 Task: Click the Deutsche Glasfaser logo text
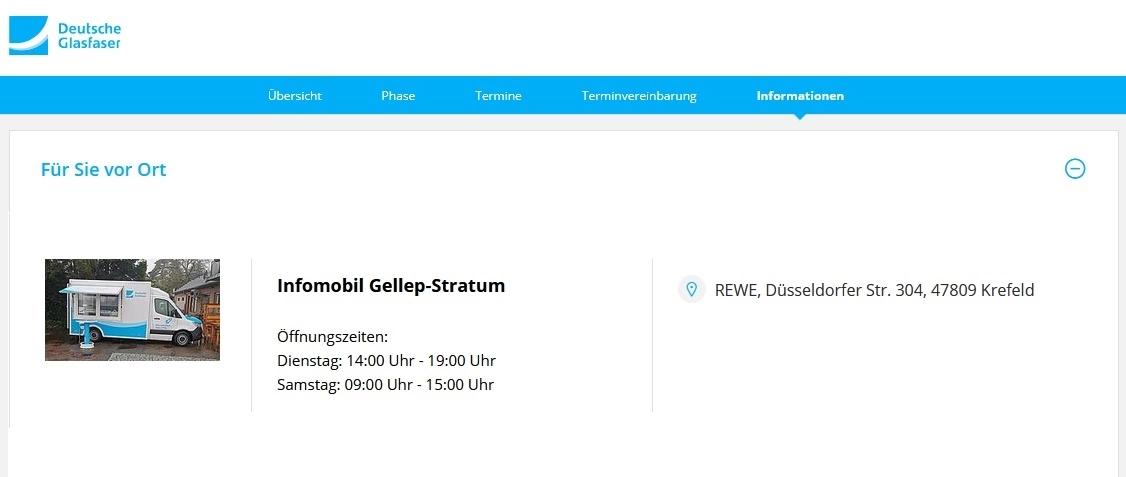[89, 35]
